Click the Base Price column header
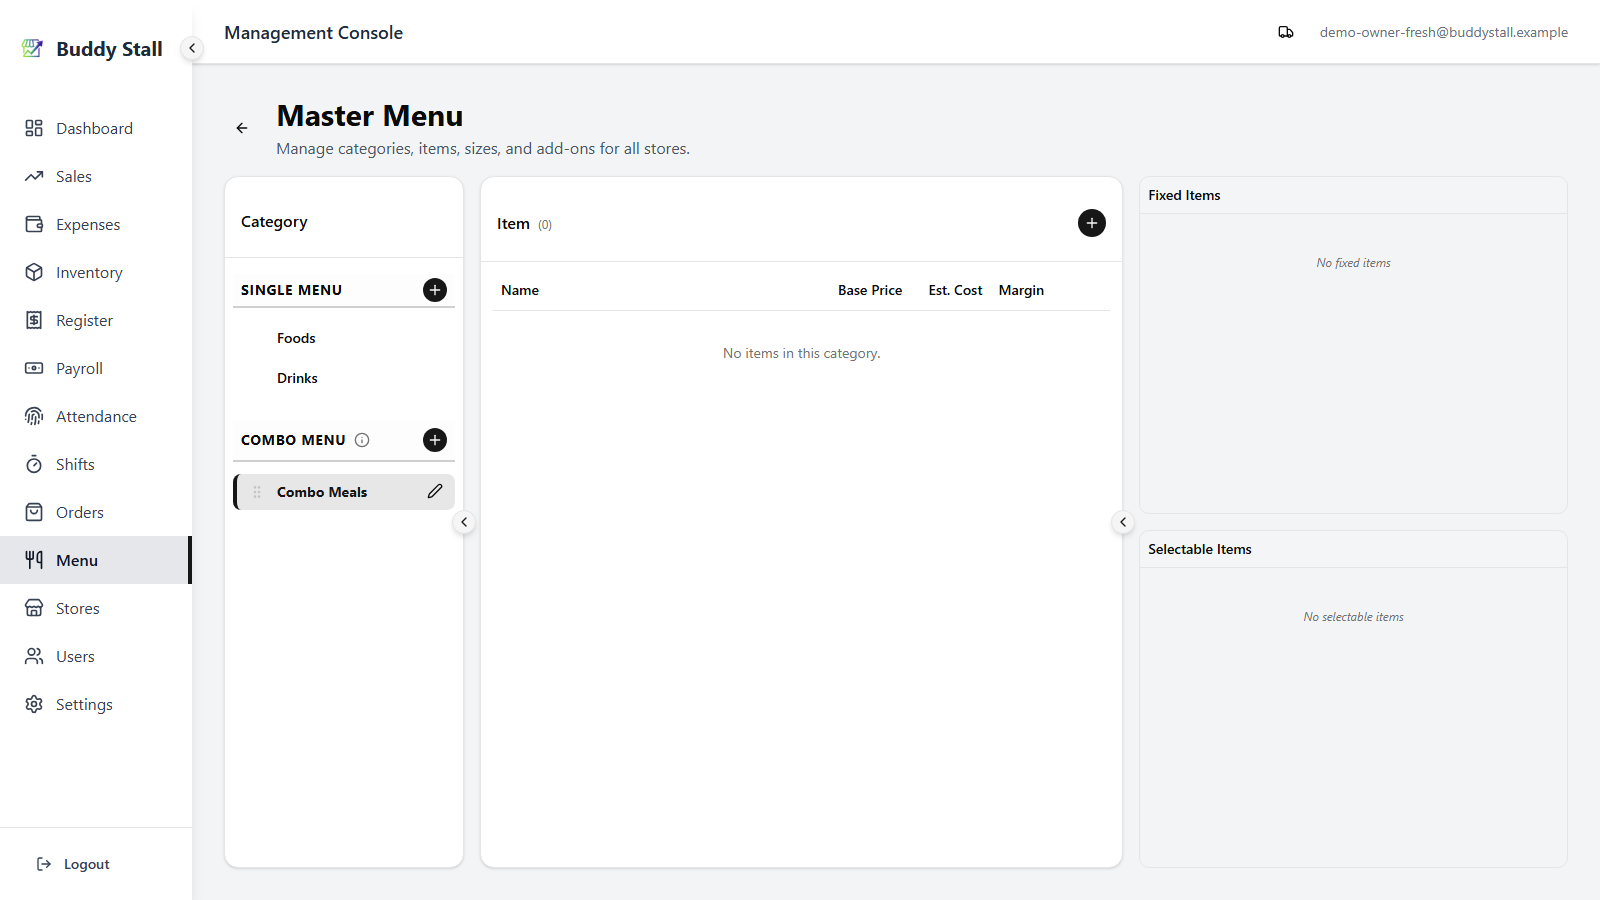1600x900 pixels. pos(870,290)
